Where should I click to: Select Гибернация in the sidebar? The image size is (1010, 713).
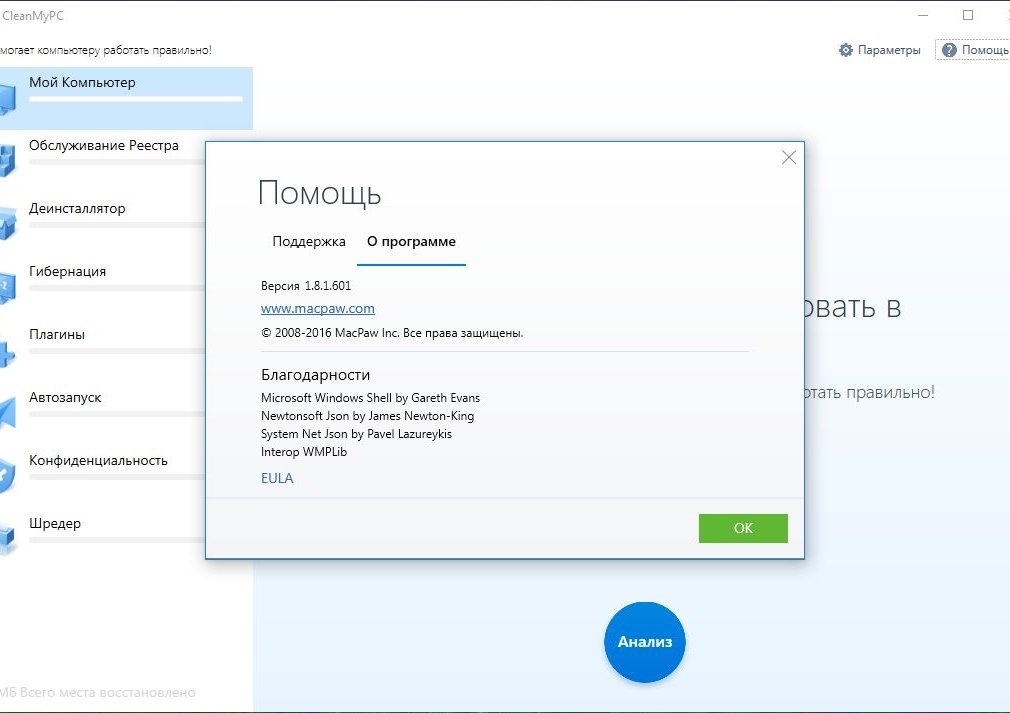[68, 271]
